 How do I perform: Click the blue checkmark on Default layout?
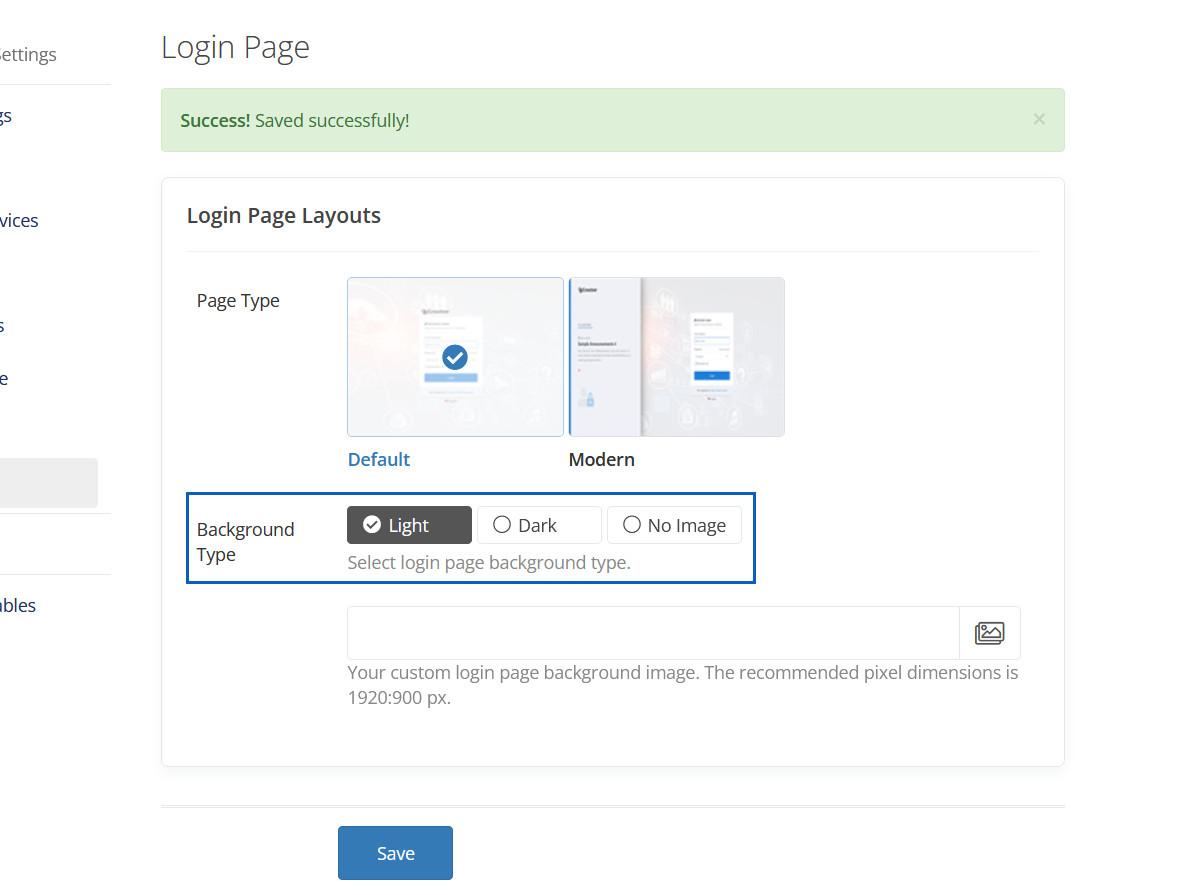point(455,357)
